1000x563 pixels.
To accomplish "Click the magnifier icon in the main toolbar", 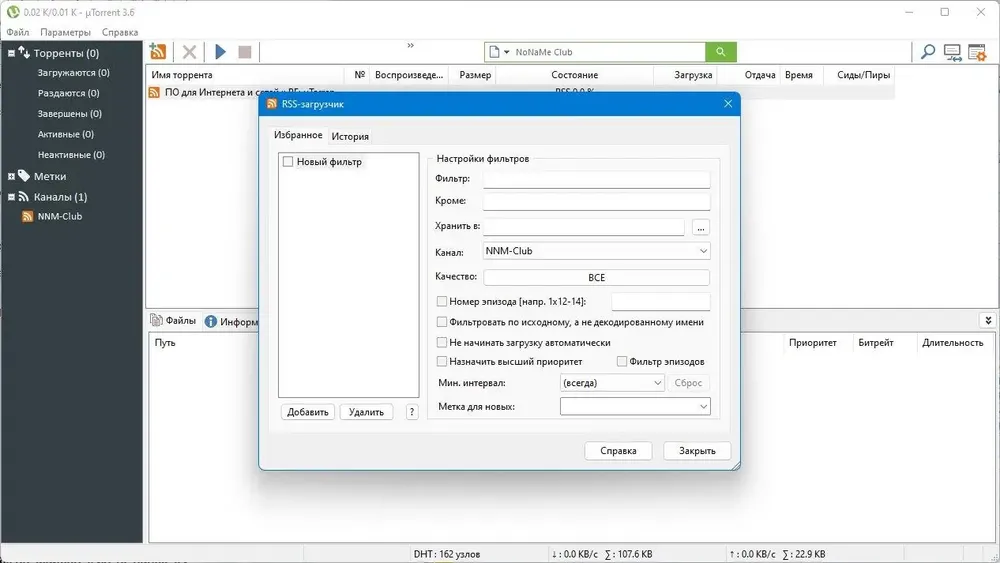I will click(x=928, y=52).
